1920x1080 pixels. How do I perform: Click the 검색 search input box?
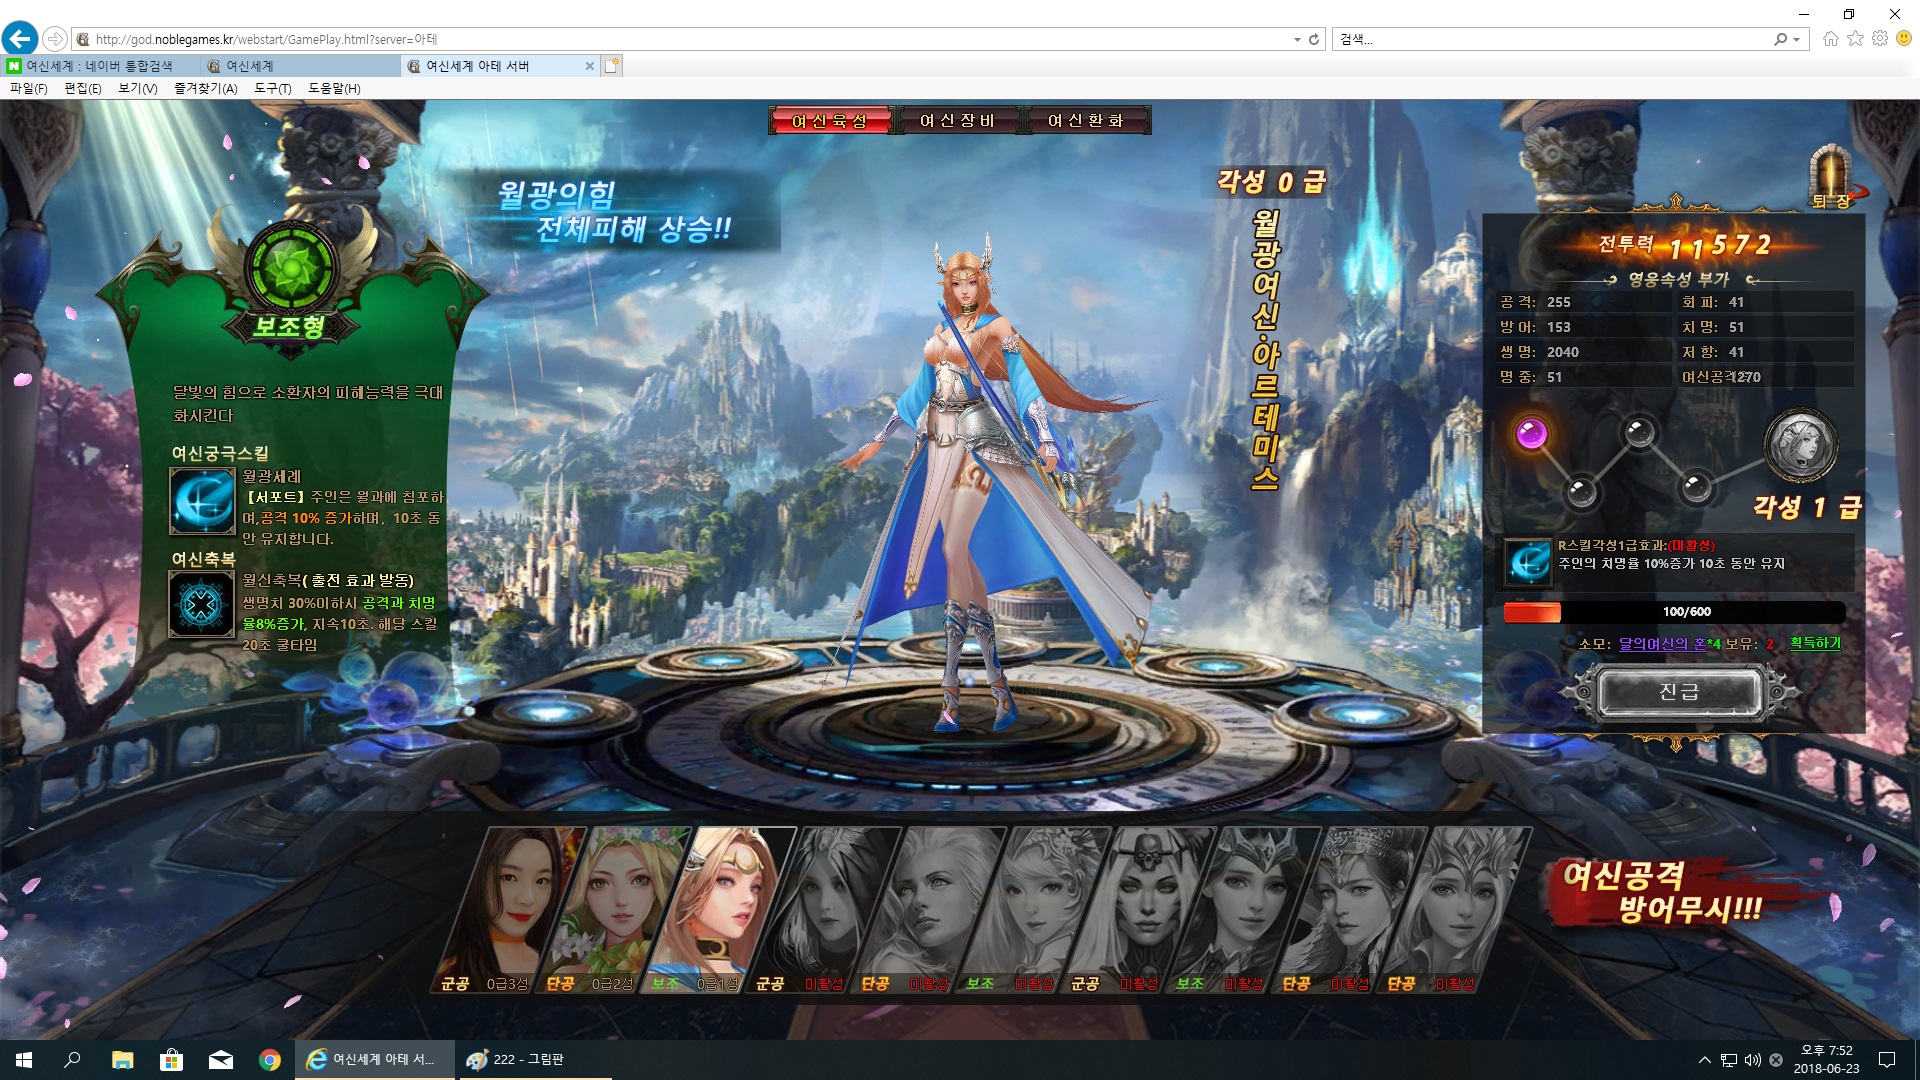coord(1552,39)
